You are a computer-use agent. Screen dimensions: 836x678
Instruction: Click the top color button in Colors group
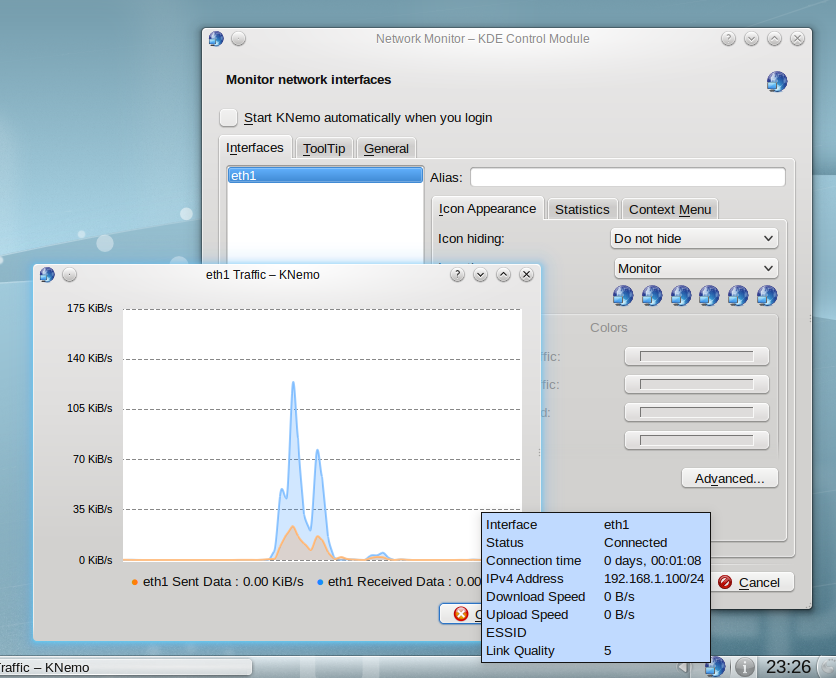click(696, 356)
